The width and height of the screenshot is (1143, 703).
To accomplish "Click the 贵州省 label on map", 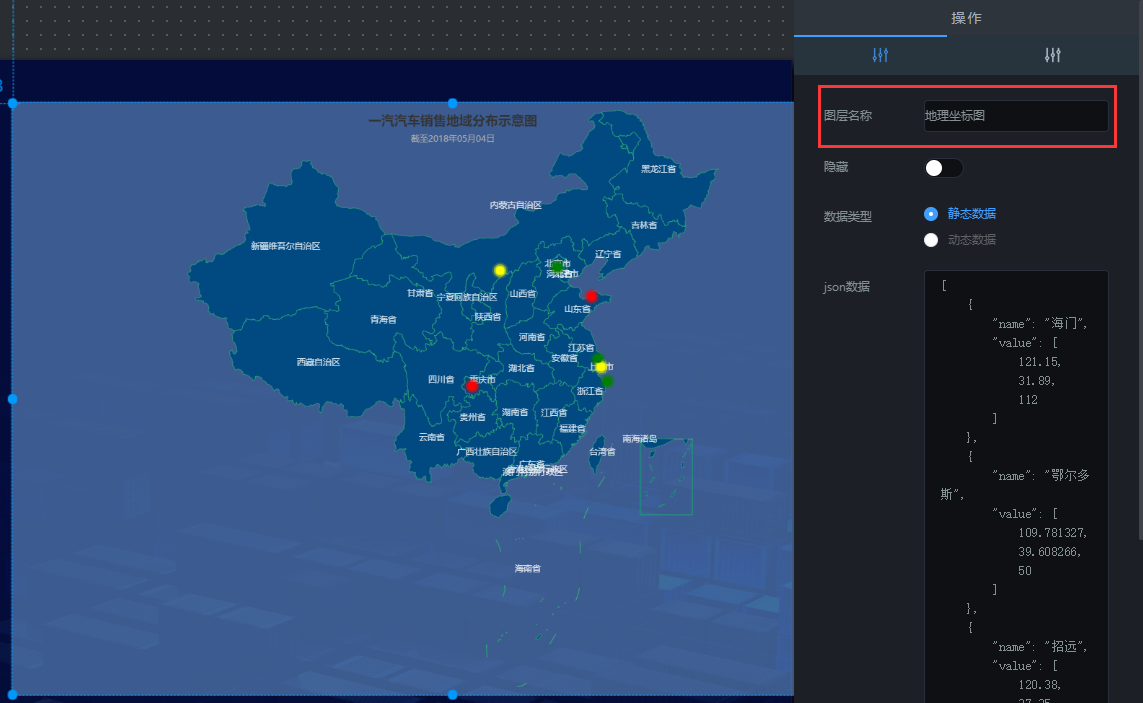I will coord(472,418).
